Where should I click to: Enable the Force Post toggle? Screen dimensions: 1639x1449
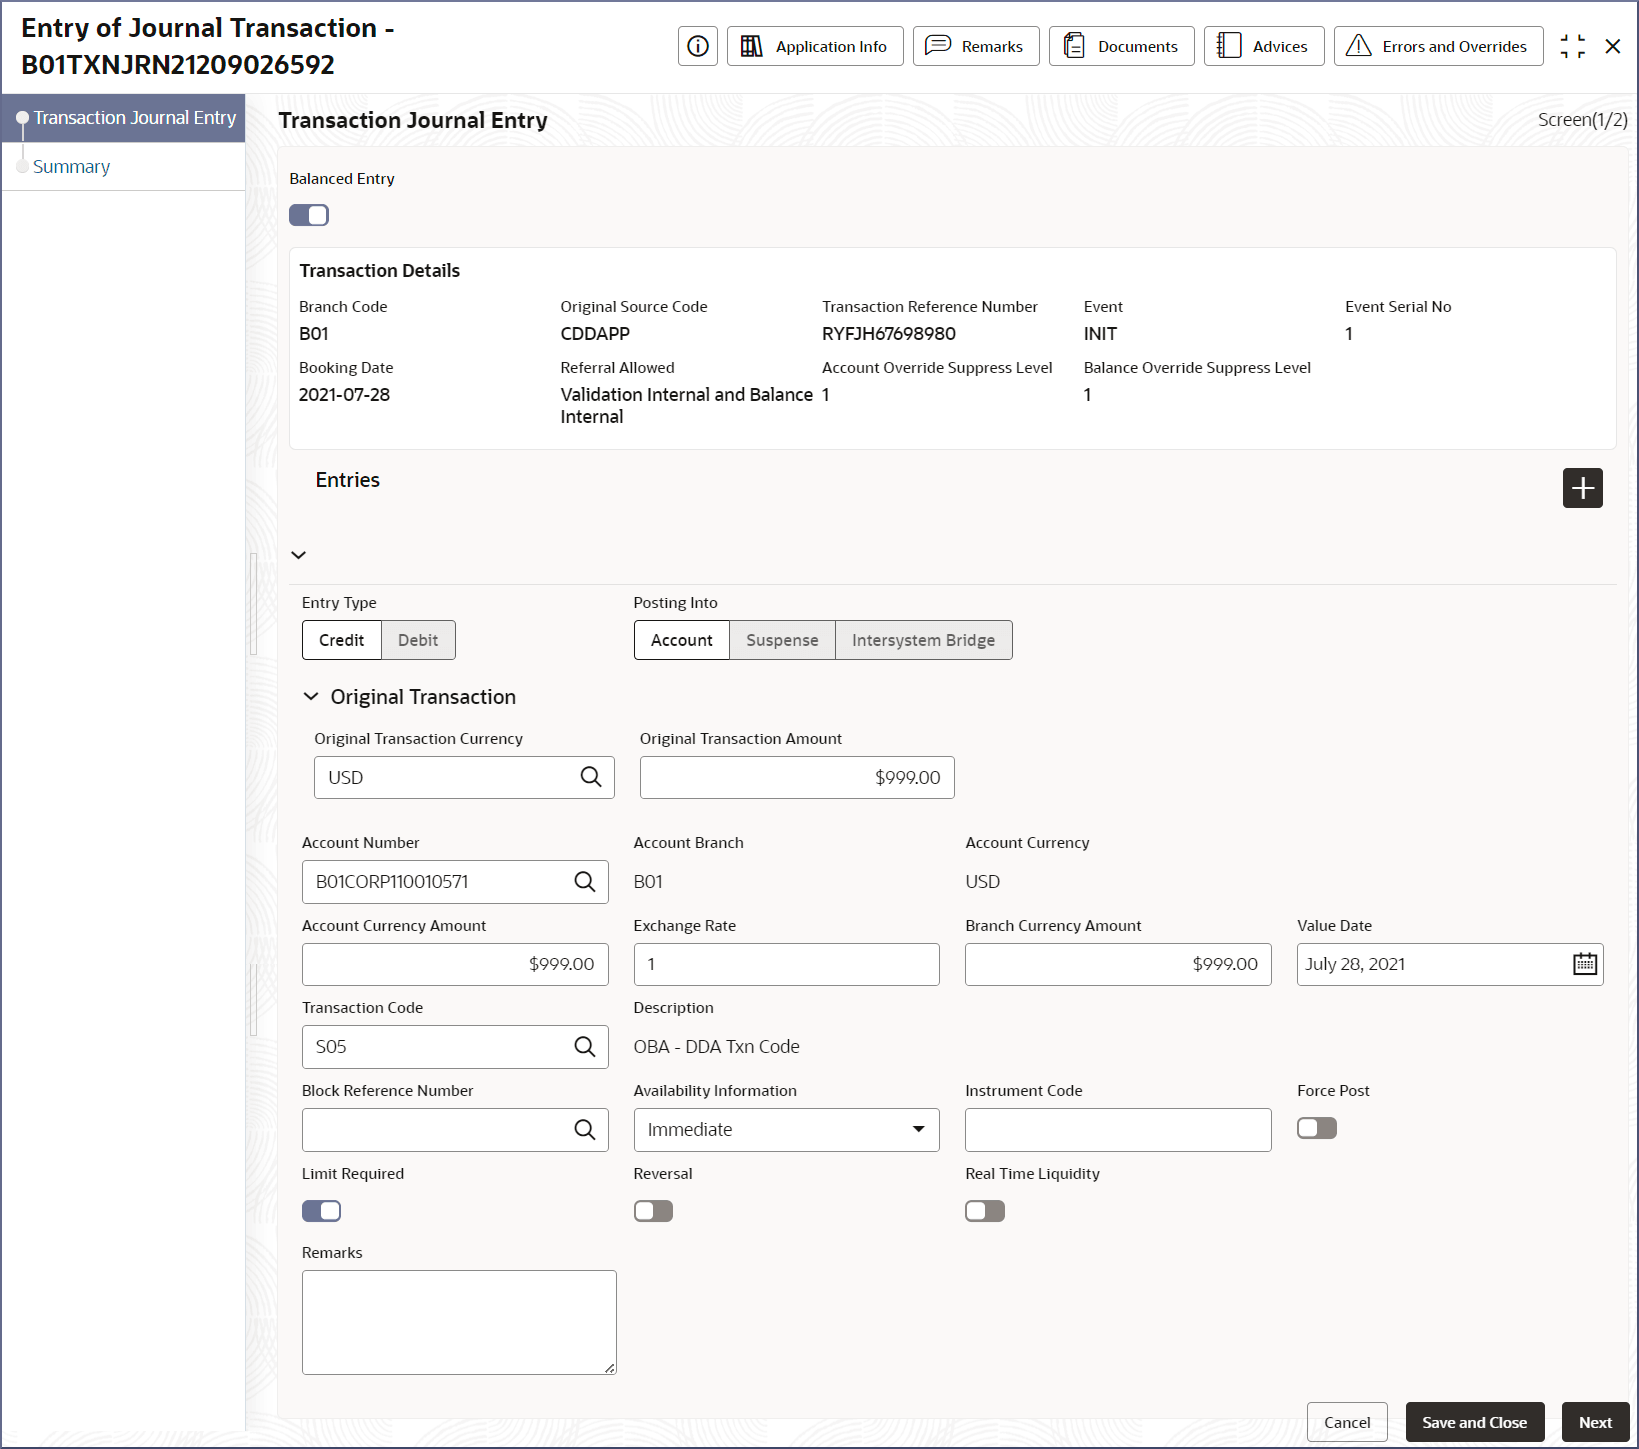[1316, 1128]
